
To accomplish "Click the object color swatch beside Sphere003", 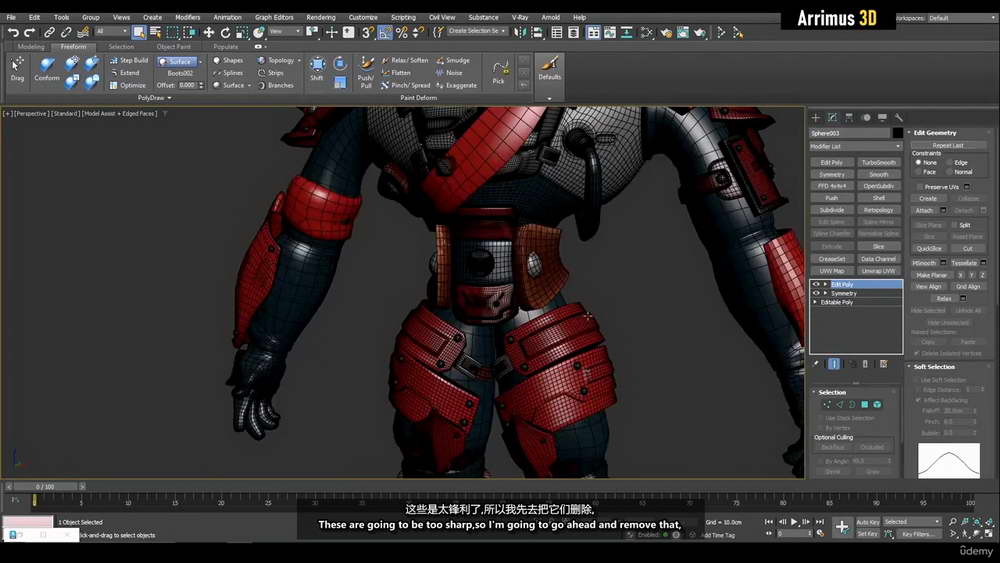I will pos(897,133).
